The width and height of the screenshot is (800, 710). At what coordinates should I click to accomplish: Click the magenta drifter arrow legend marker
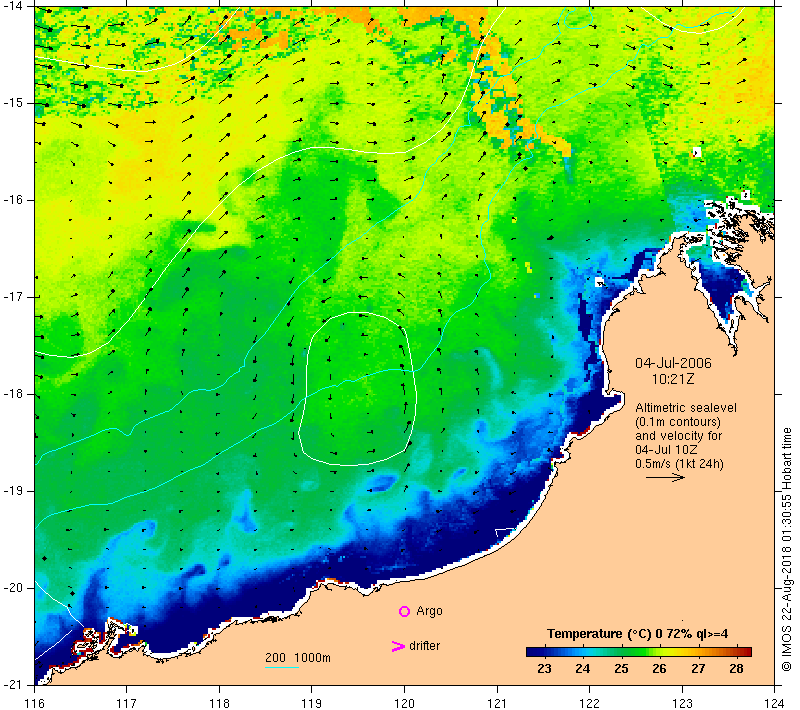398,646
